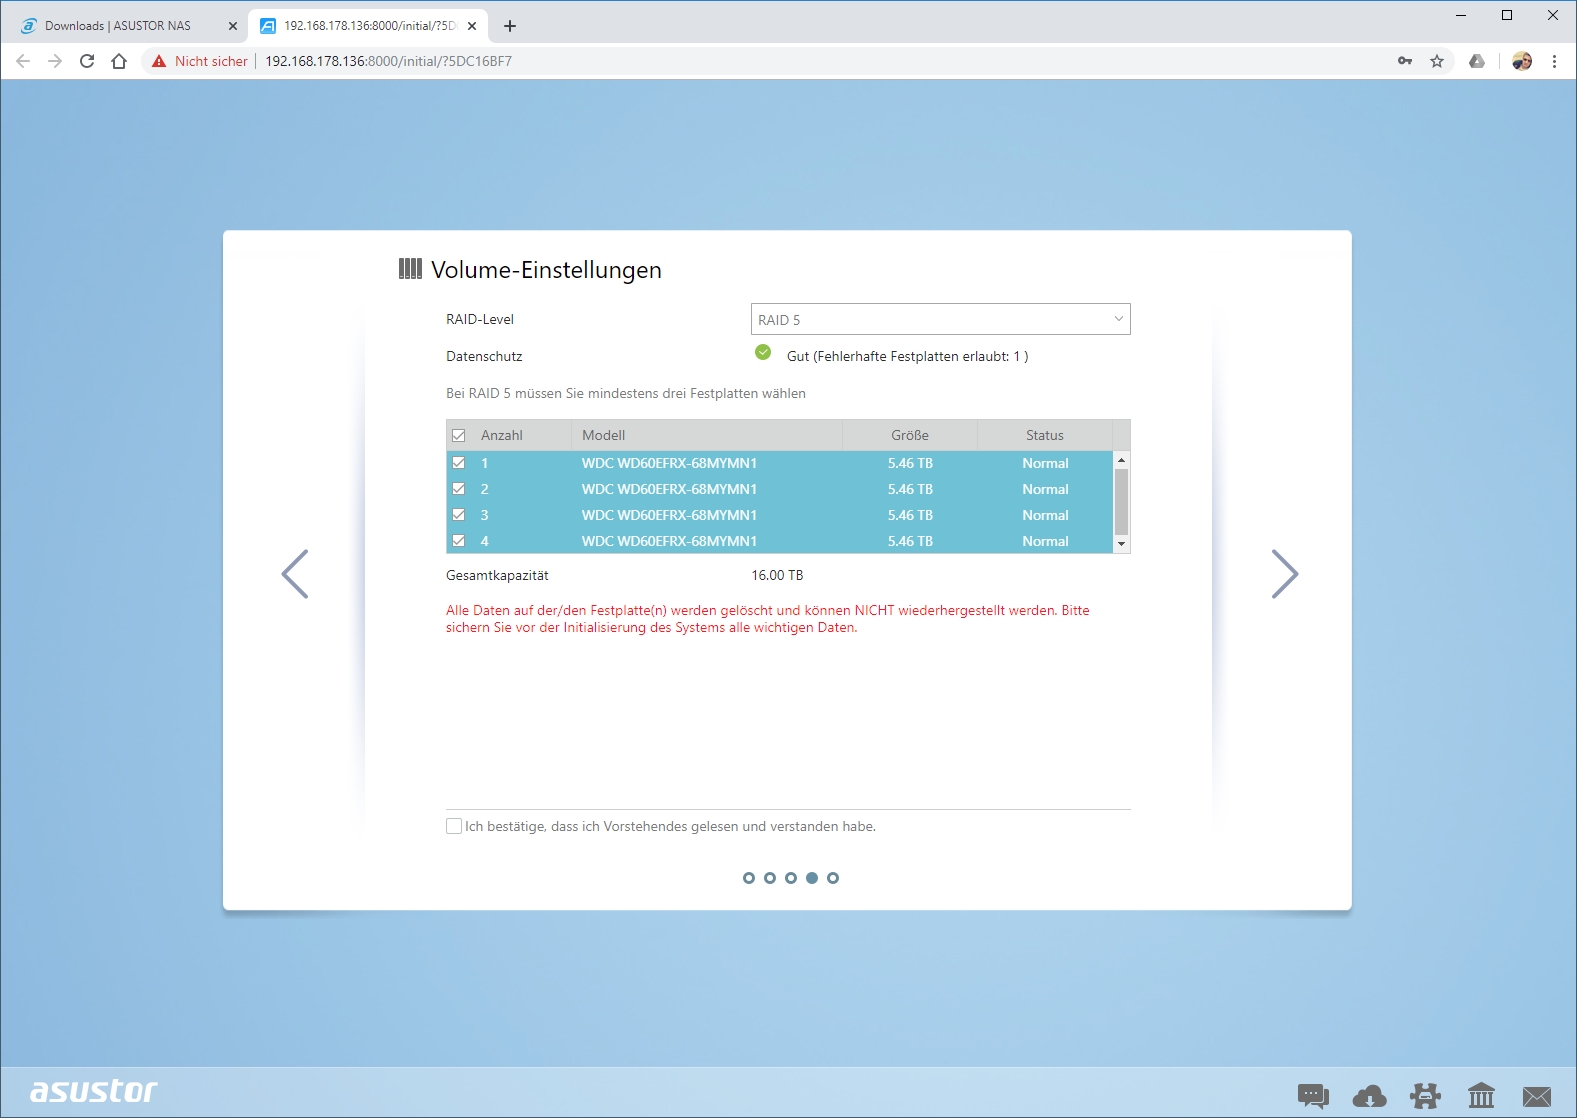Click browser back button
This screenshot has width=1577, height=1118.
pyautogui.click(x=23, y=61)
